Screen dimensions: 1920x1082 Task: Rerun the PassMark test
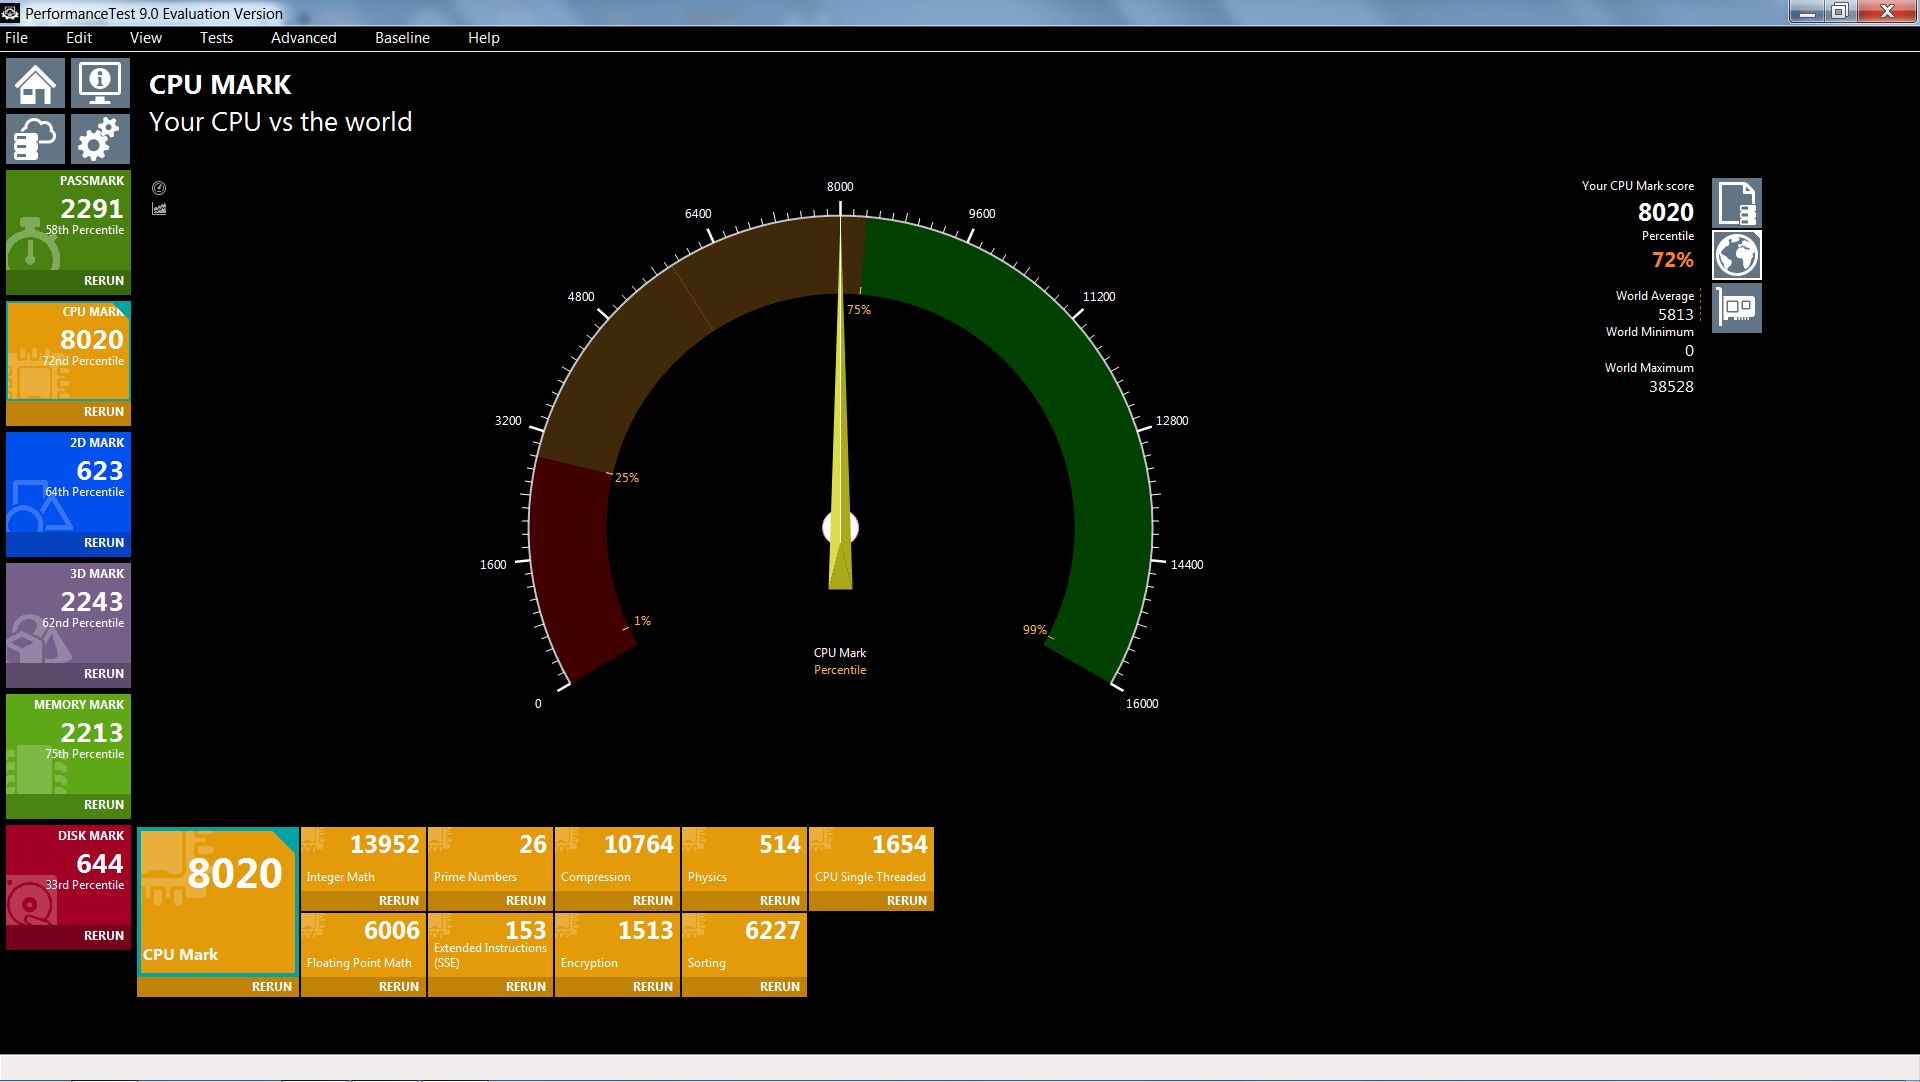[104, 281]
